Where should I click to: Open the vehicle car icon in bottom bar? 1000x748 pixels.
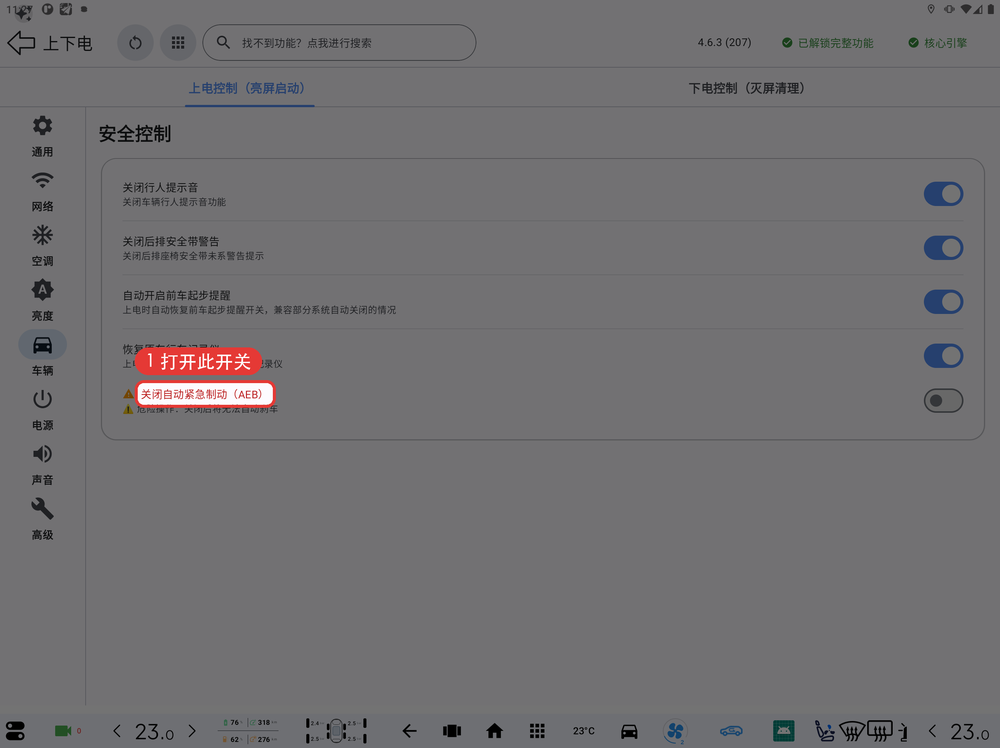pyautogui.click(x=629, y=731)
